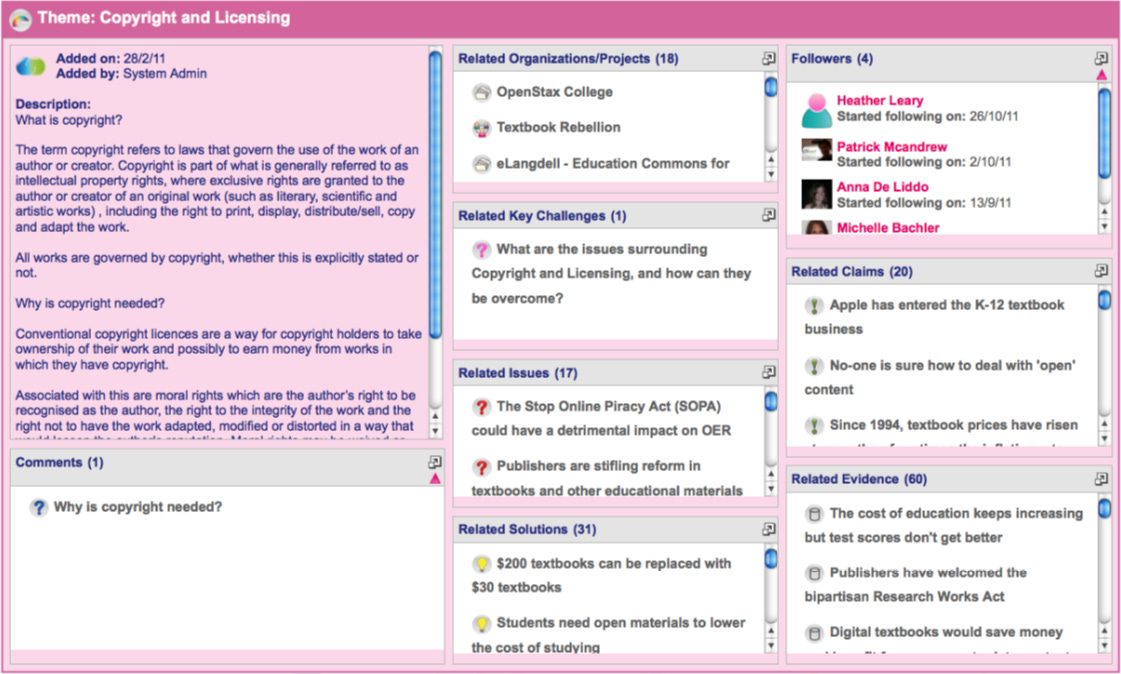Image resolution: width=1121 pixels, height=674 pixels.
Task: Open Patrick Mcandrew's profile link
Action: click(892, 147)
